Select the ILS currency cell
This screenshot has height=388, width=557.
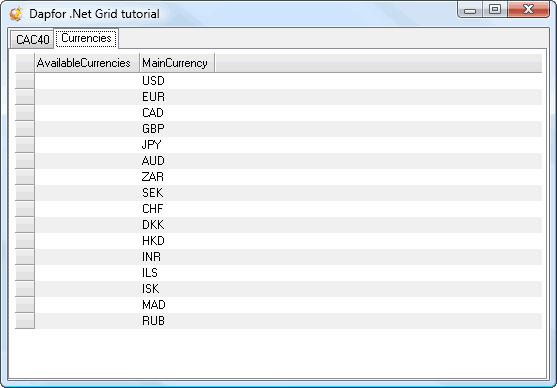click(x=177, y=273)
